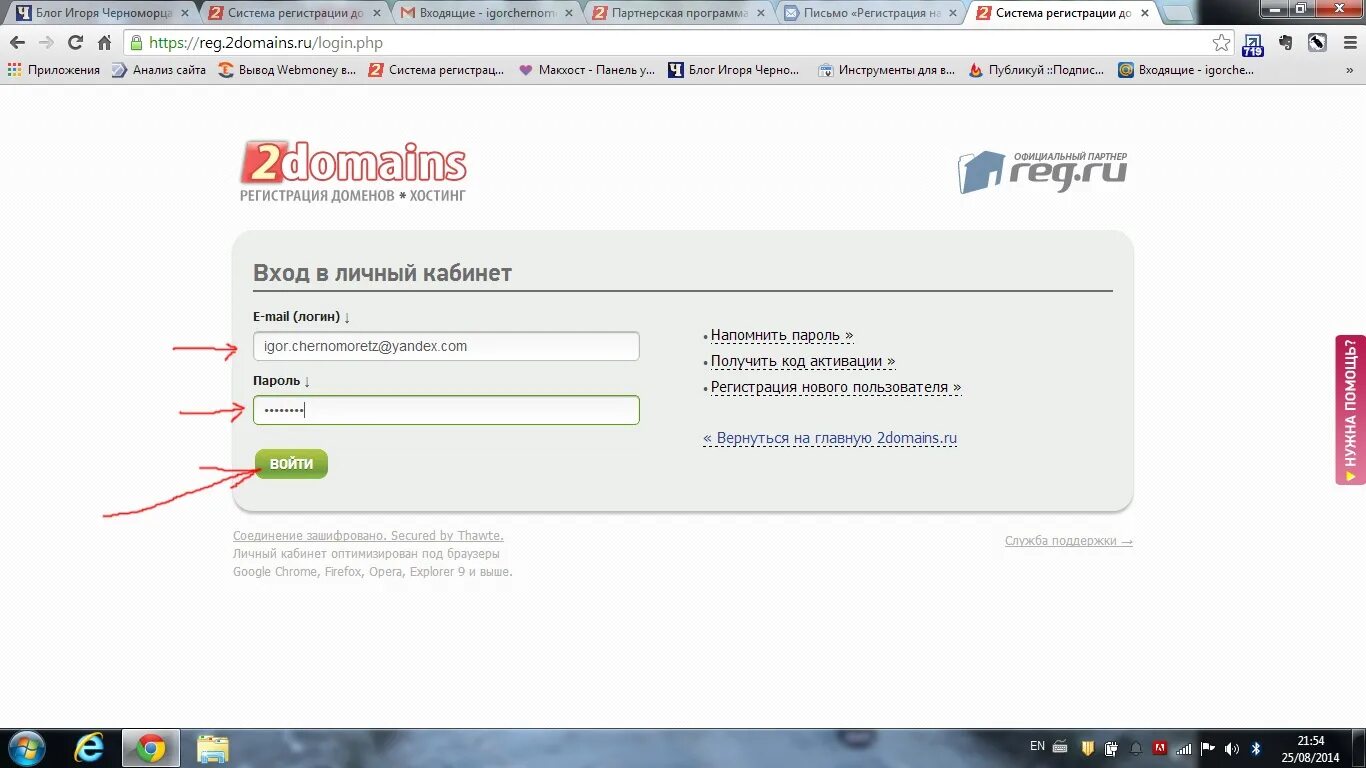1366x768 pixels.
Task: Open Регистрация нового пользователя link
Action: click(x=836, y=388)
